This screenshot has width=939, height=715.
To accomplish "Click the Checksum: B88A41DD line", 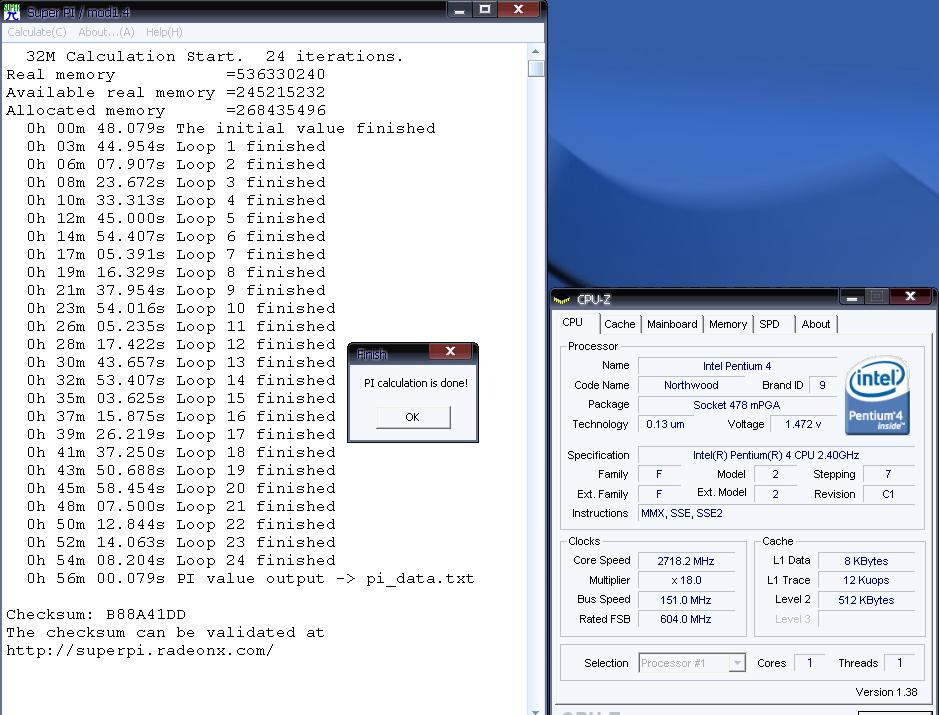I will 96,615.
